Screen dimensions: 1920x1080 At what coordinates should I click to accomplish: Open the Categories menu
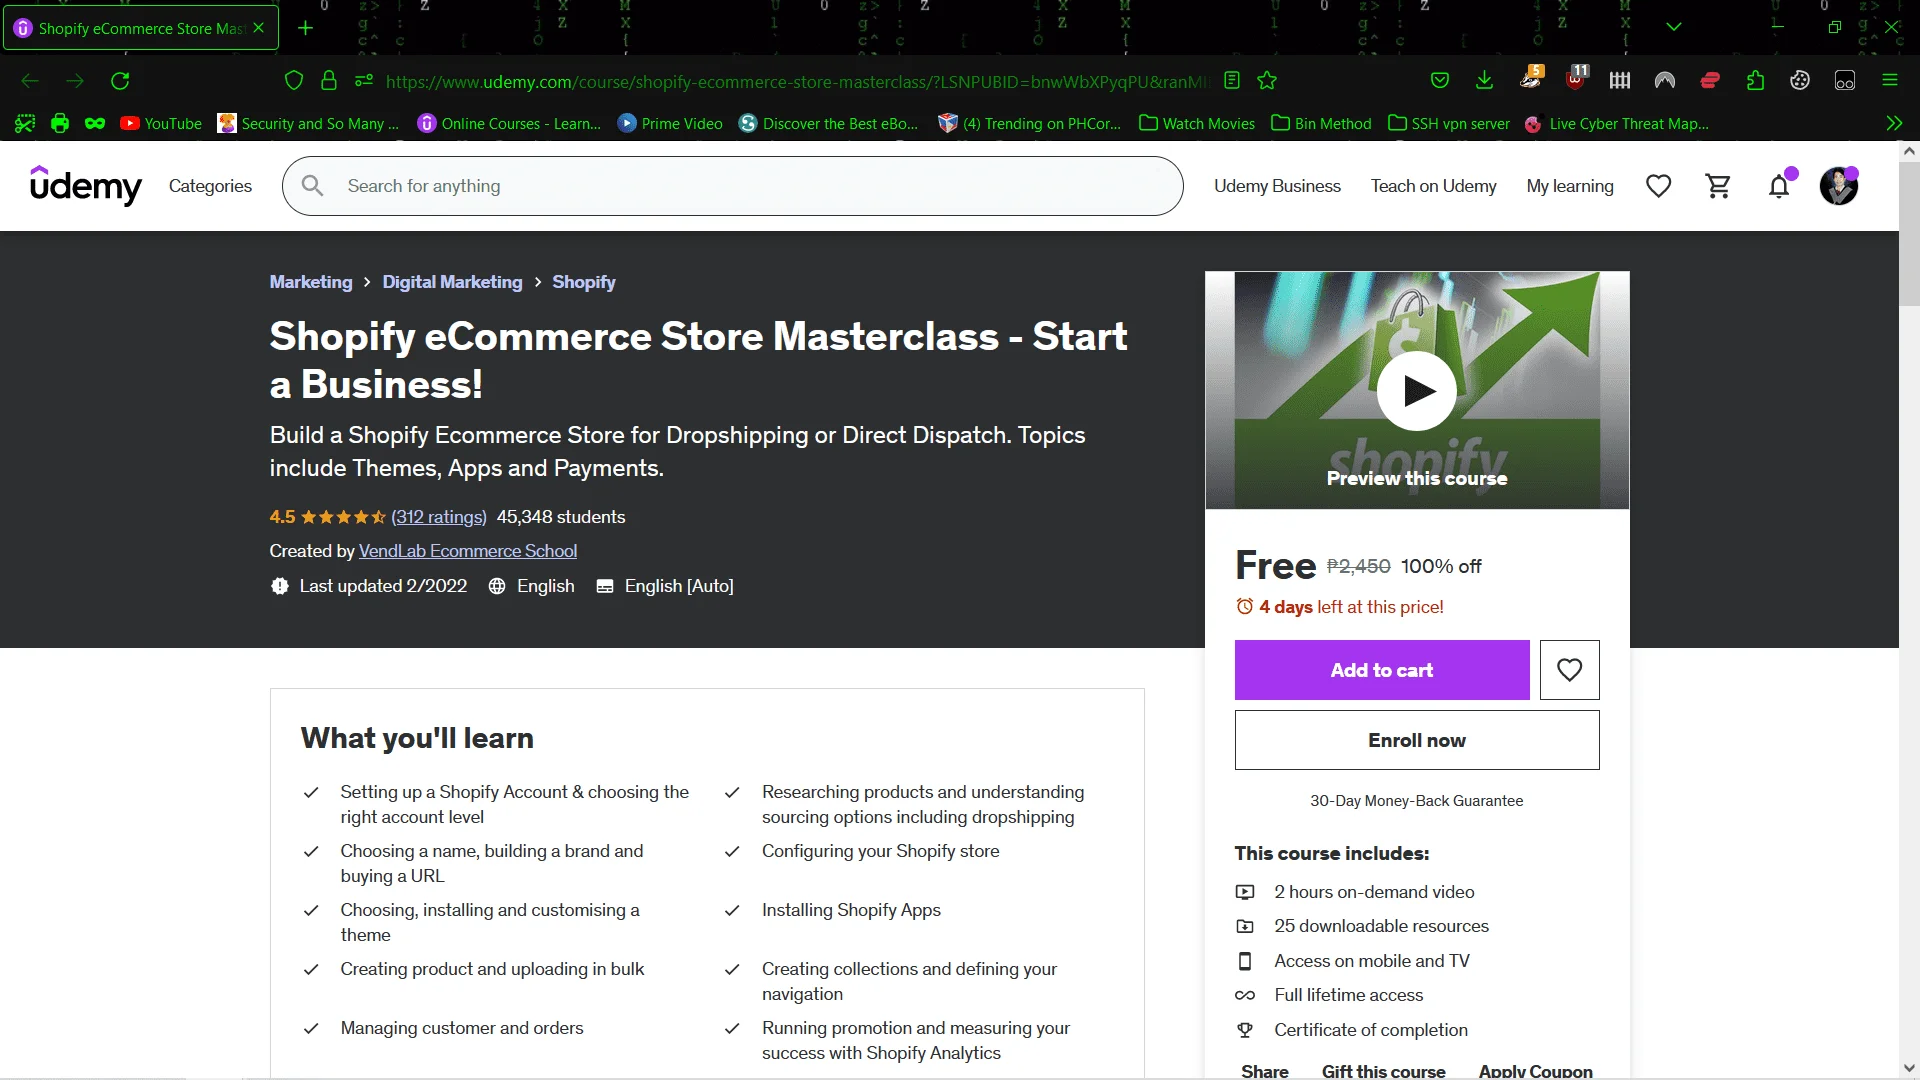(x=210, y=186)
